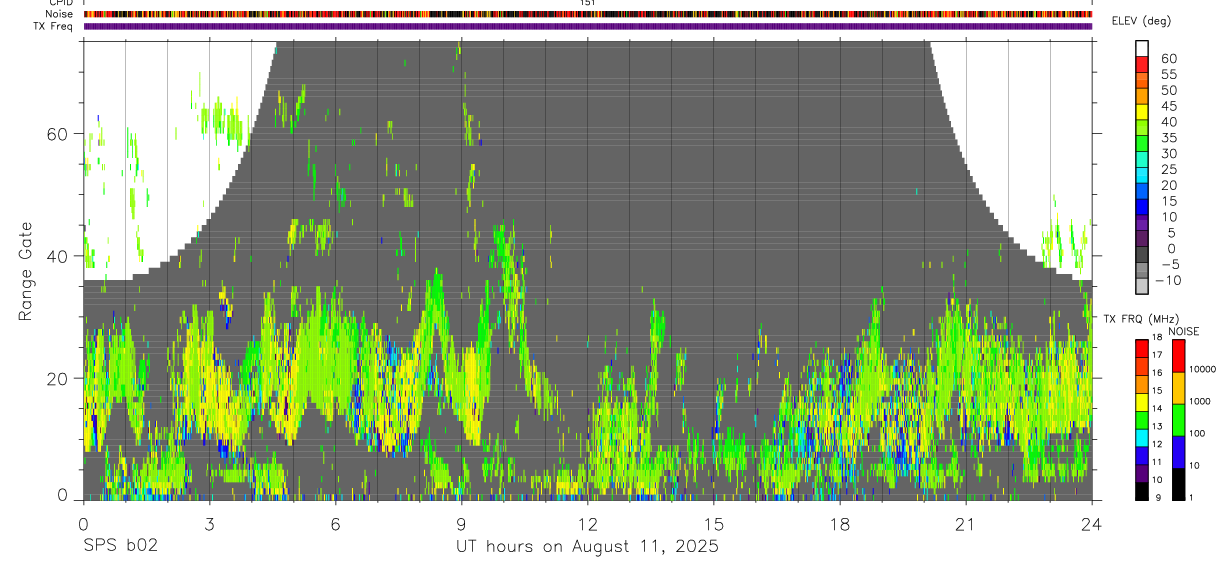
Task: Click the 'SPS b02' radar beam label
Action: click(x=120, y=547)
